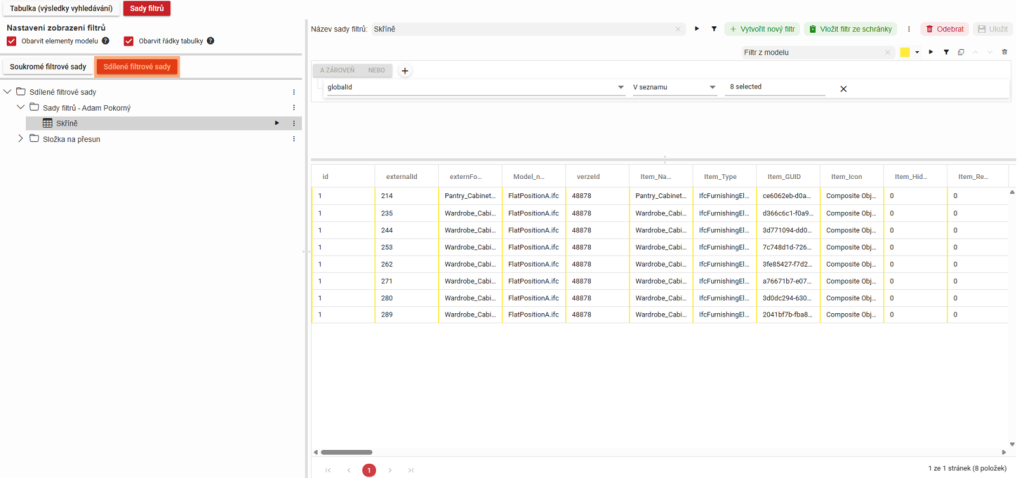Click the copy filter icon beside the funnel
The height and width of the screenshot is (478, 1024).
(x=960, y=52)
